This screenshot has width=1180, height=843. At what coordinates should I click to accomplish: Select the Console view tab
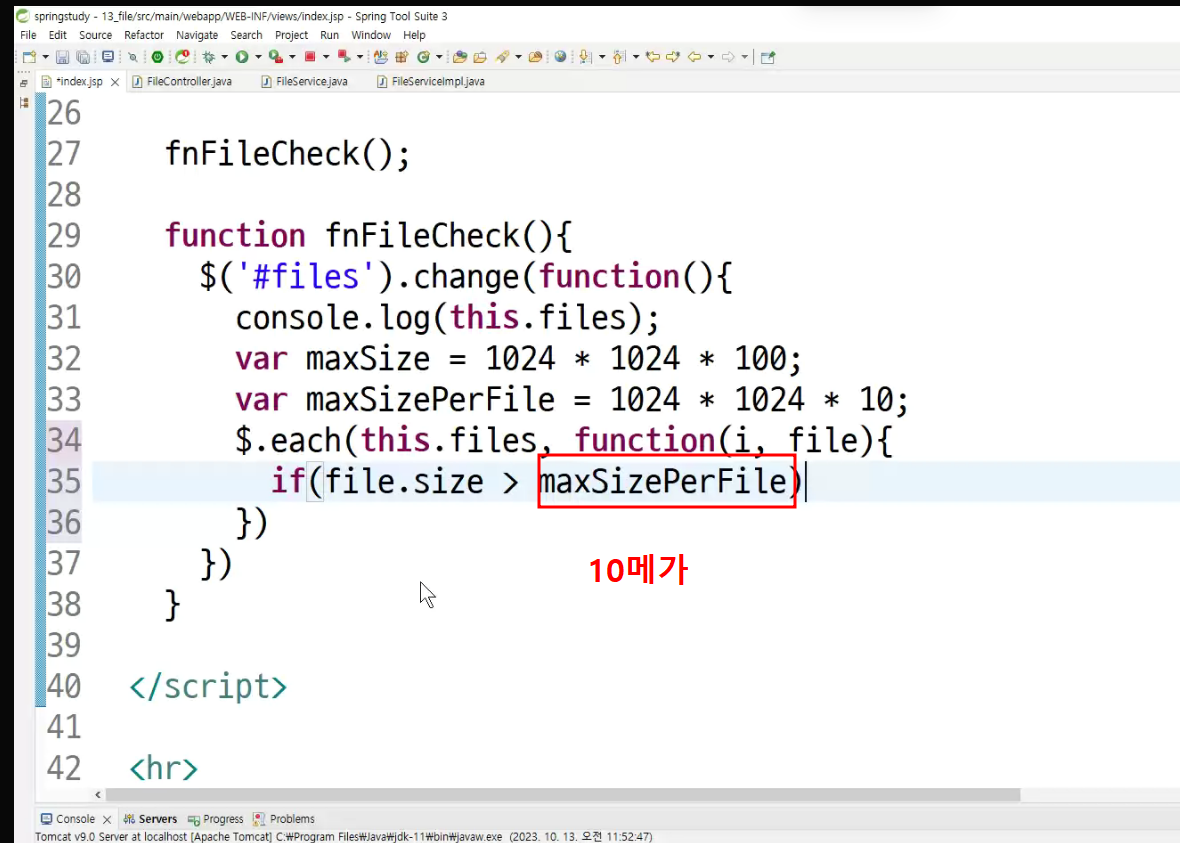(68, 819)
